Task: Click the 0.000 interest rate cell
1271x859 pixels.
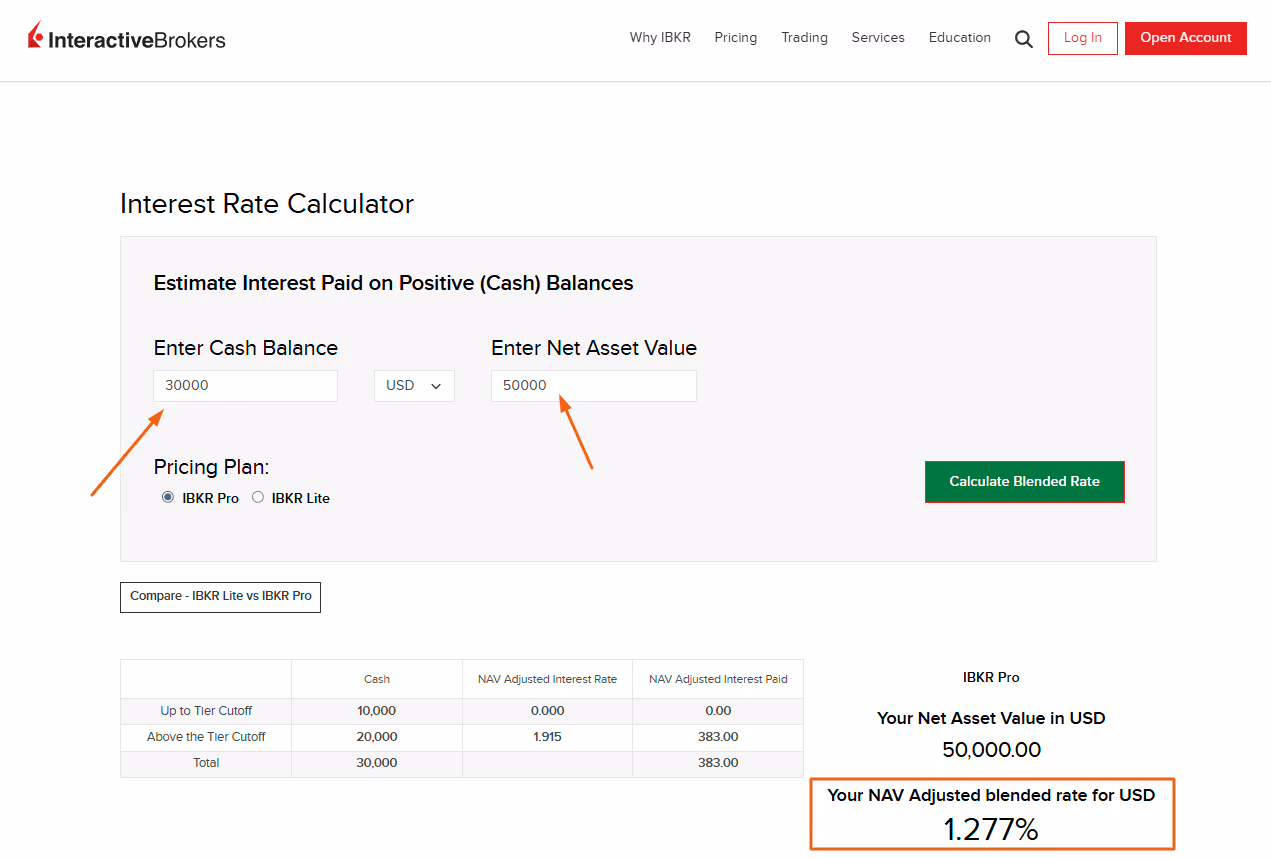Action: [547, 711]
